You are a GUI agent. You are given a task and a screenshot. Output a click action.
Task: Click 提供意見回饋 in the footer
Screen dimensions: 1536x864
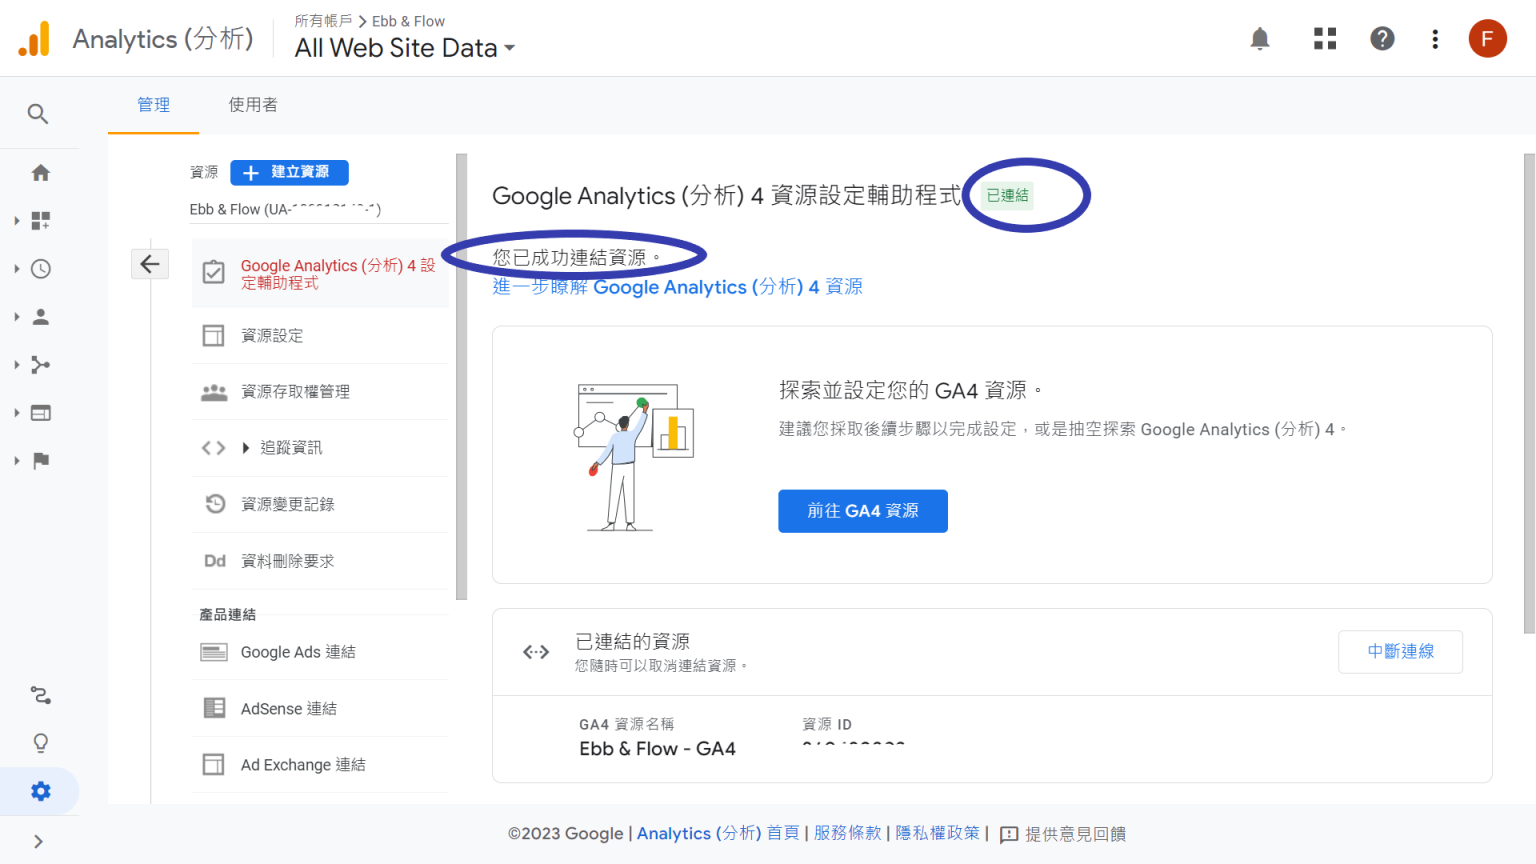(1063, 834)
